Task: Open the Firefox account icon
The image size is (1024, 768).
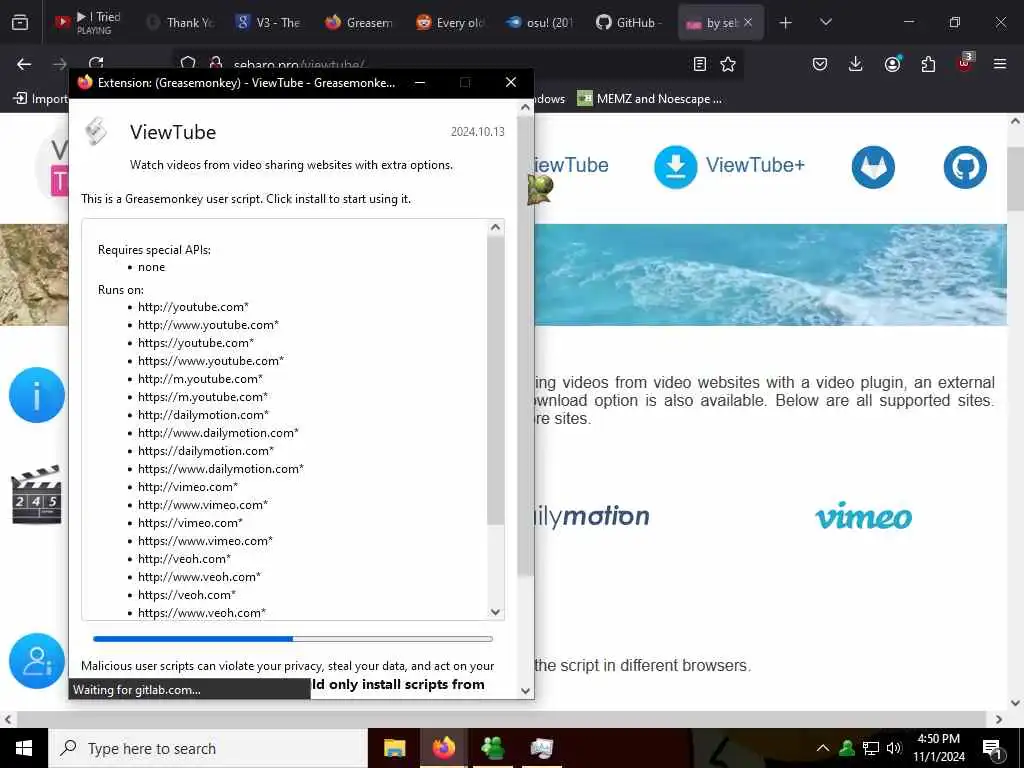Action: click(892, 63)
